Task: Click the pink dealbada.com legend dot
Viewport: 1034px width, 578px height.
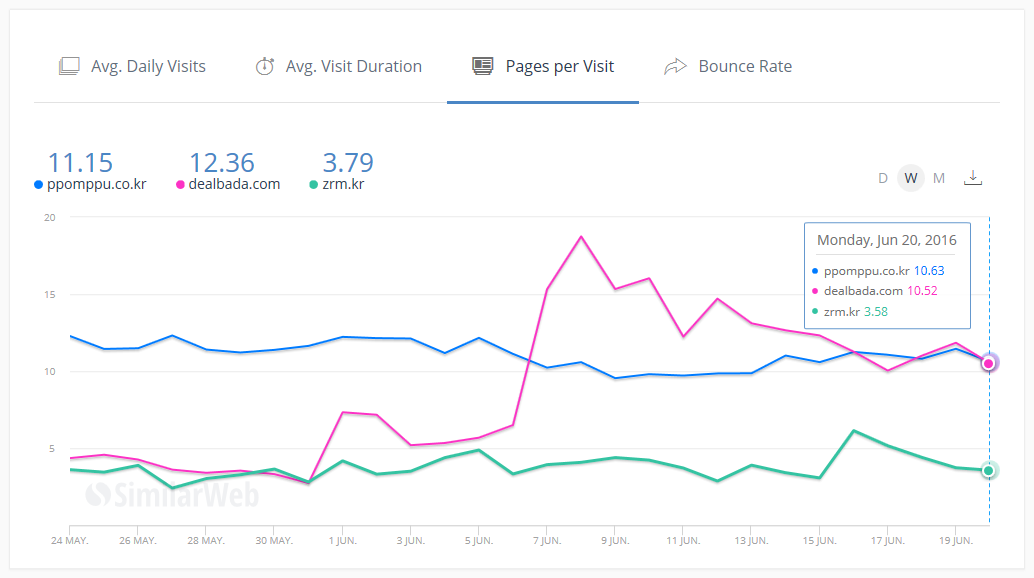Action: tap(181, 184)
